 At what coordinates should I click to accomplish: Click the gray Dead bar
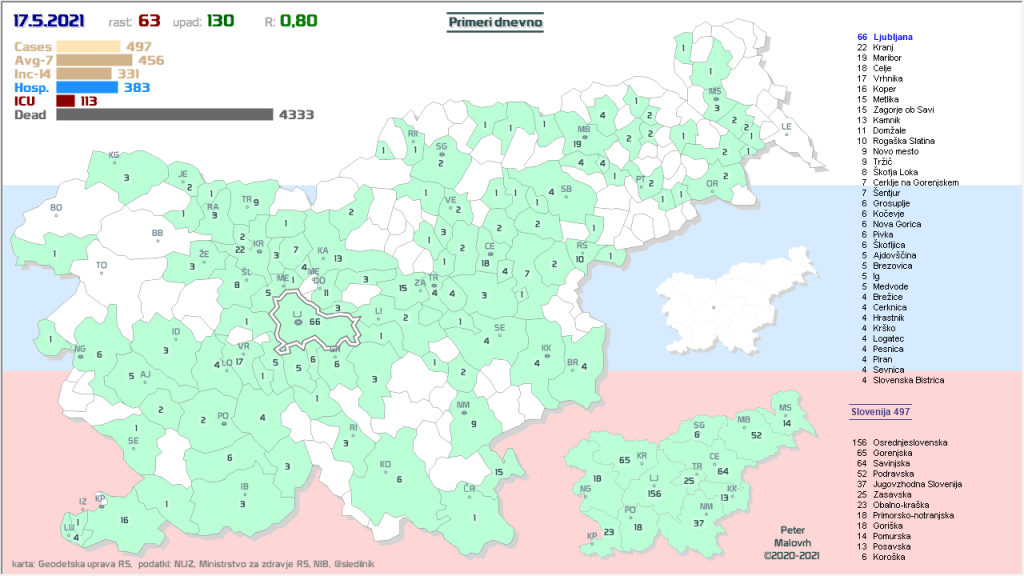pos(164,115)
